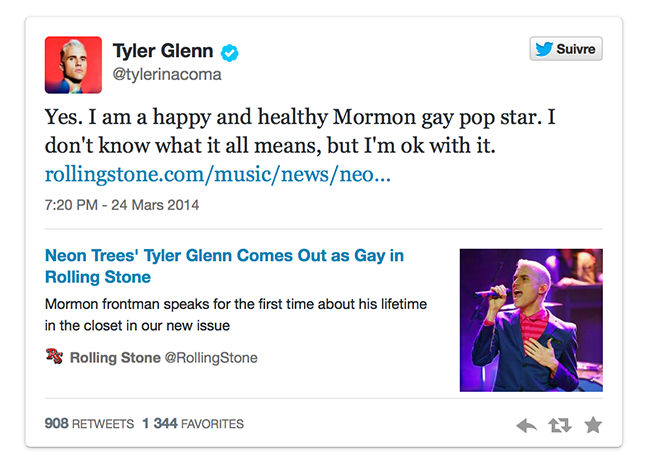This screenshot has height=470, width=650.
Task: Click the Rolling Stone logo icon
Action: (x=55, y=357)
